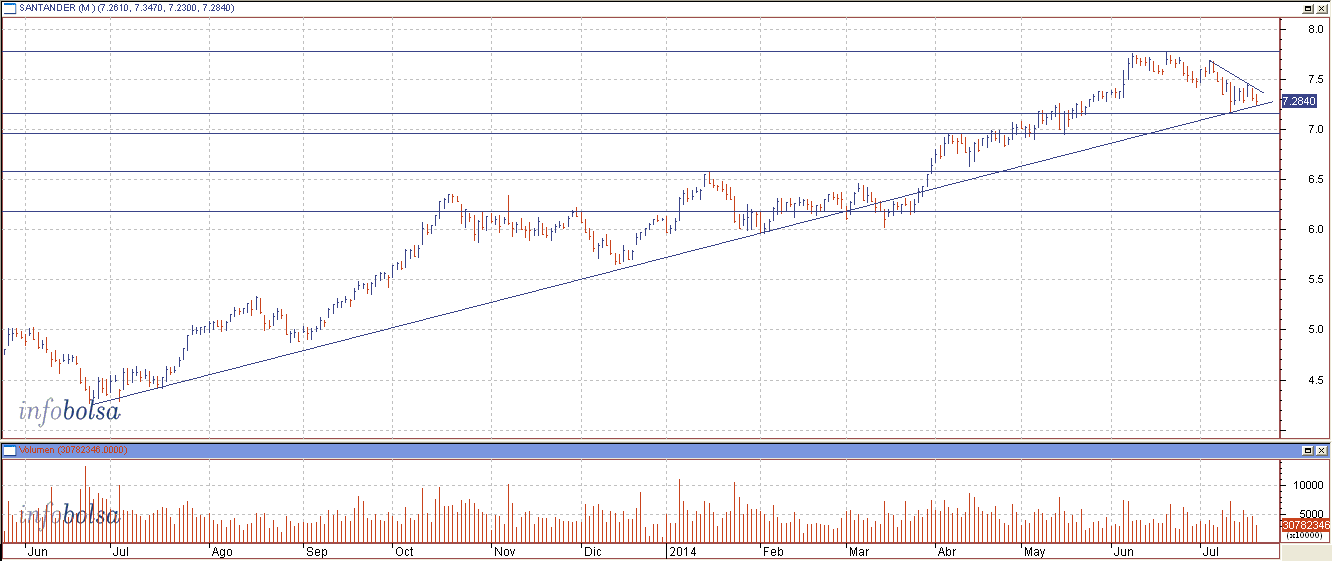Close the SANTANDER price chart panel
The height and width of the screenshot is (561, 1332).
[x=1322, y=8]
